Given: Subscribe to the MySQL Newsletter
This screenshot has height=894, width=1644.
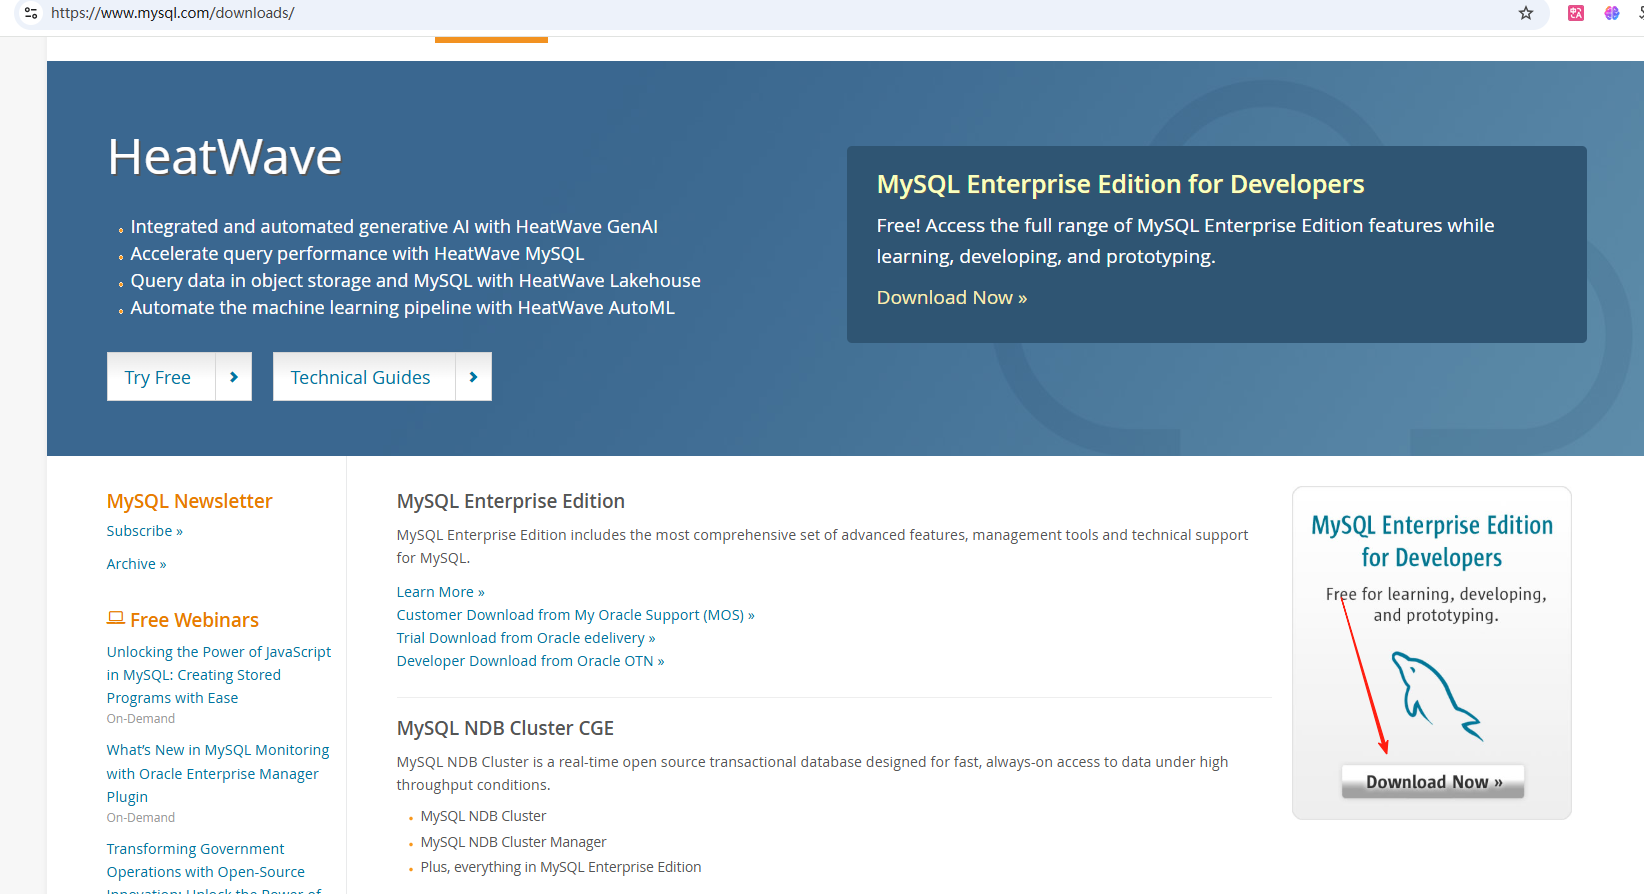Looking at the screenshot, I should point(145,531).
